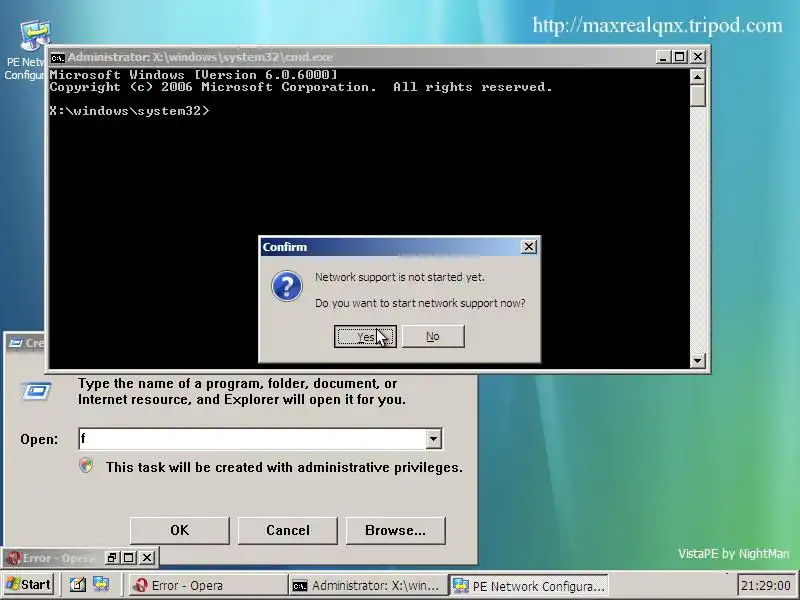
Task: Close the minimized Error - Opera window
Action: (147, 558)
